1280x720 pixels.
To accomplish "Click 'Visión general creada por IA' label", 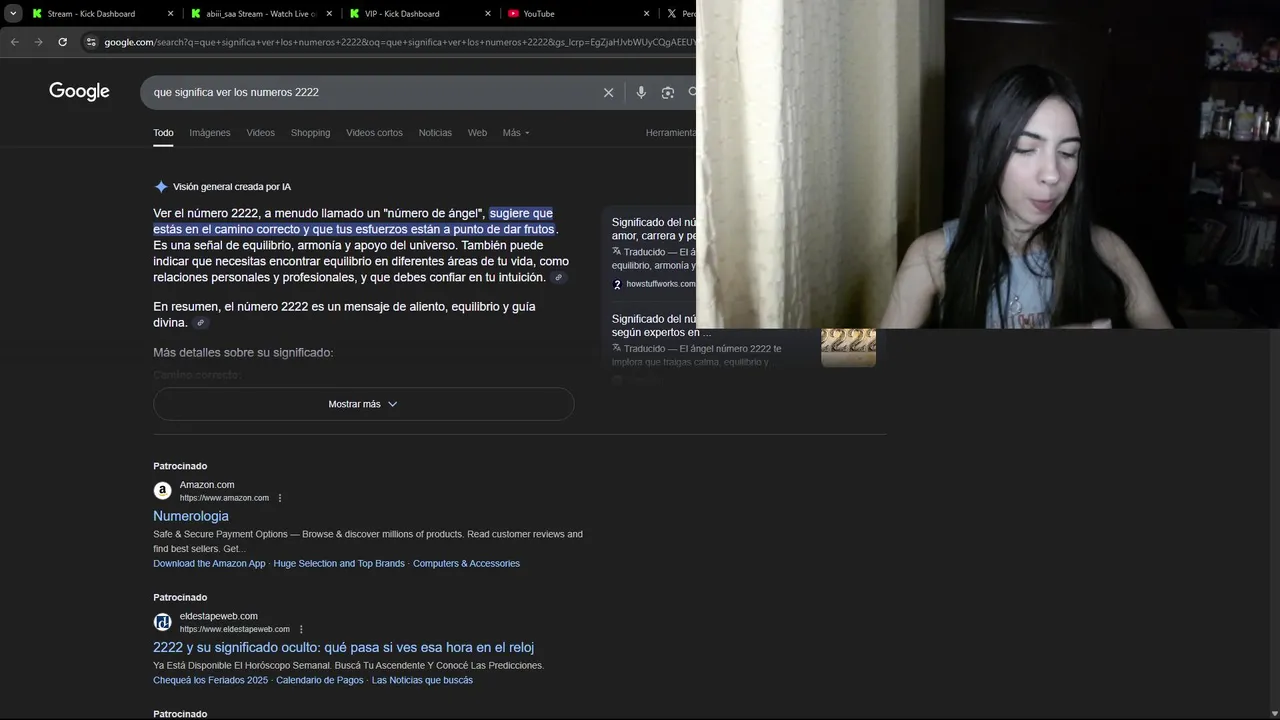I will pyautogui.click(x=232, y=187).
